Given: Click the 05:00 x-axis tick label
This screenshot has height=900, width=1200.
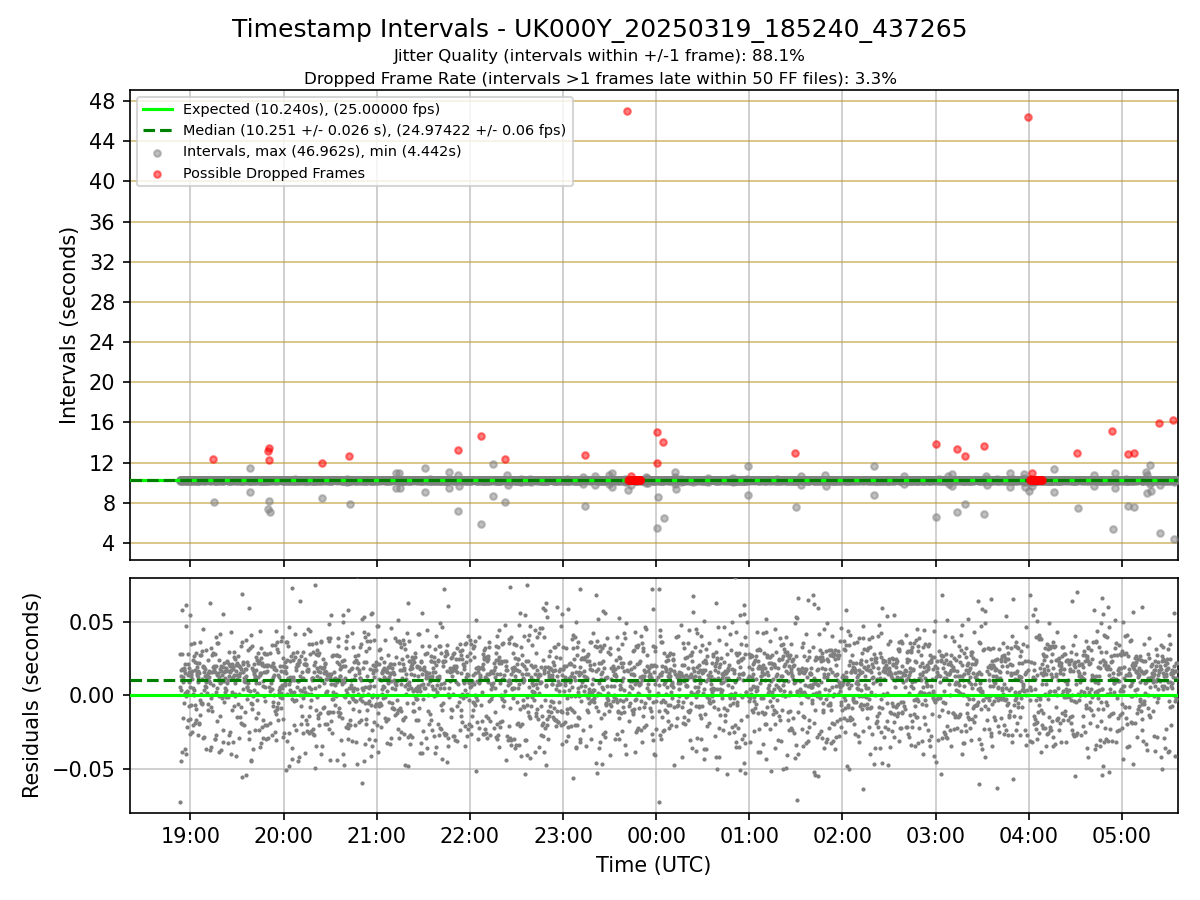Looking at the screenshot, I should 1121,833.
